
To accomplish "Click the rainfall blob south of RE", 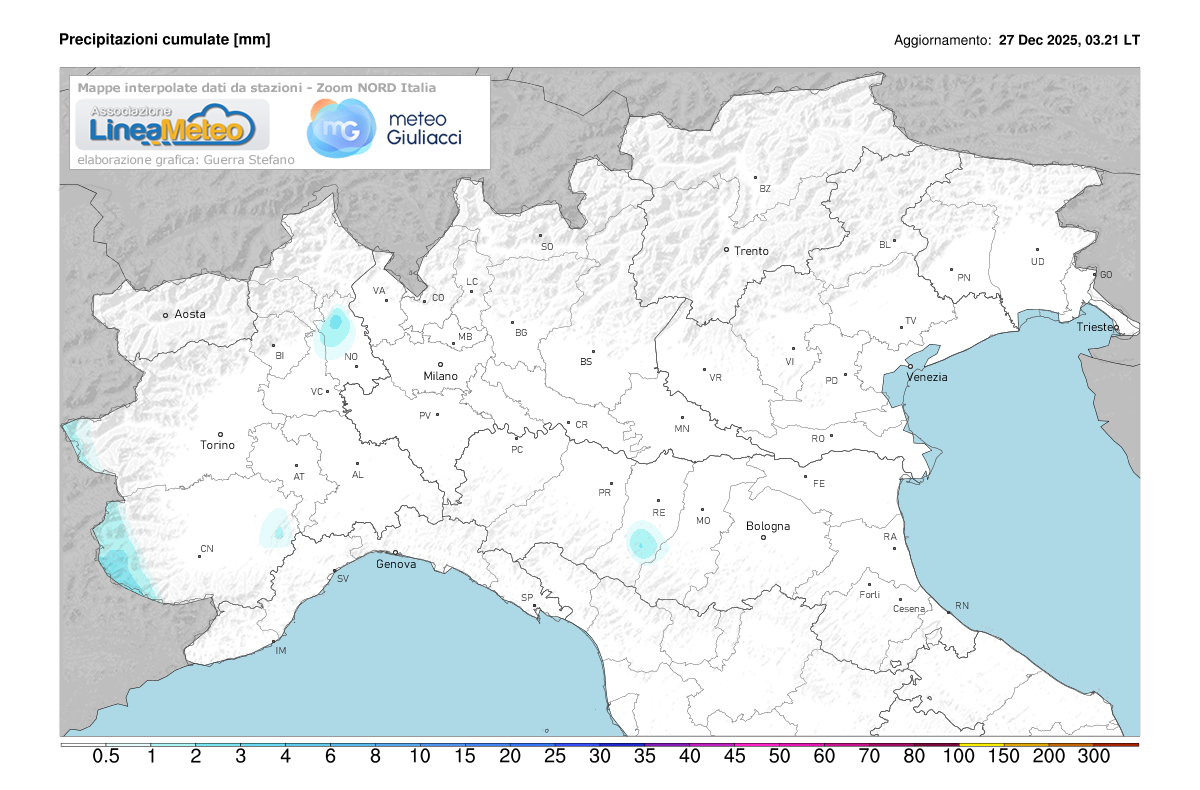I will point(642,544).
